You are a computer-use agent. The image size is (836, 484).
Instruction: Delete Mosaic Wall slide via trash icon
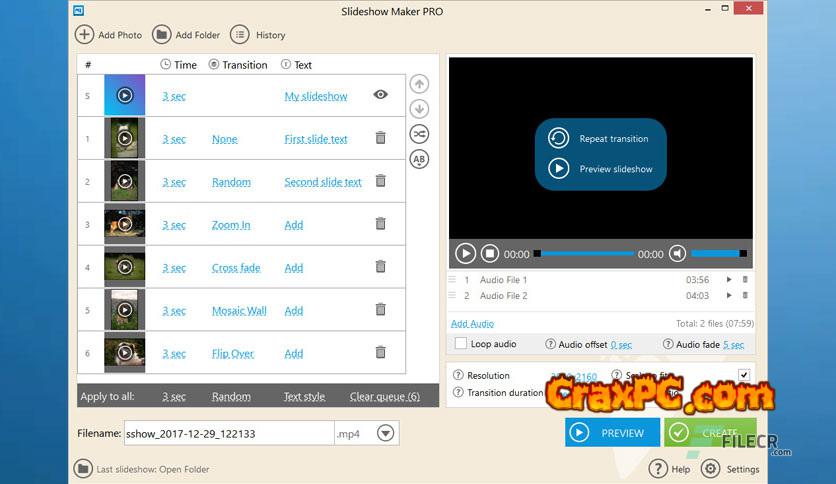(x=381, y=309)
